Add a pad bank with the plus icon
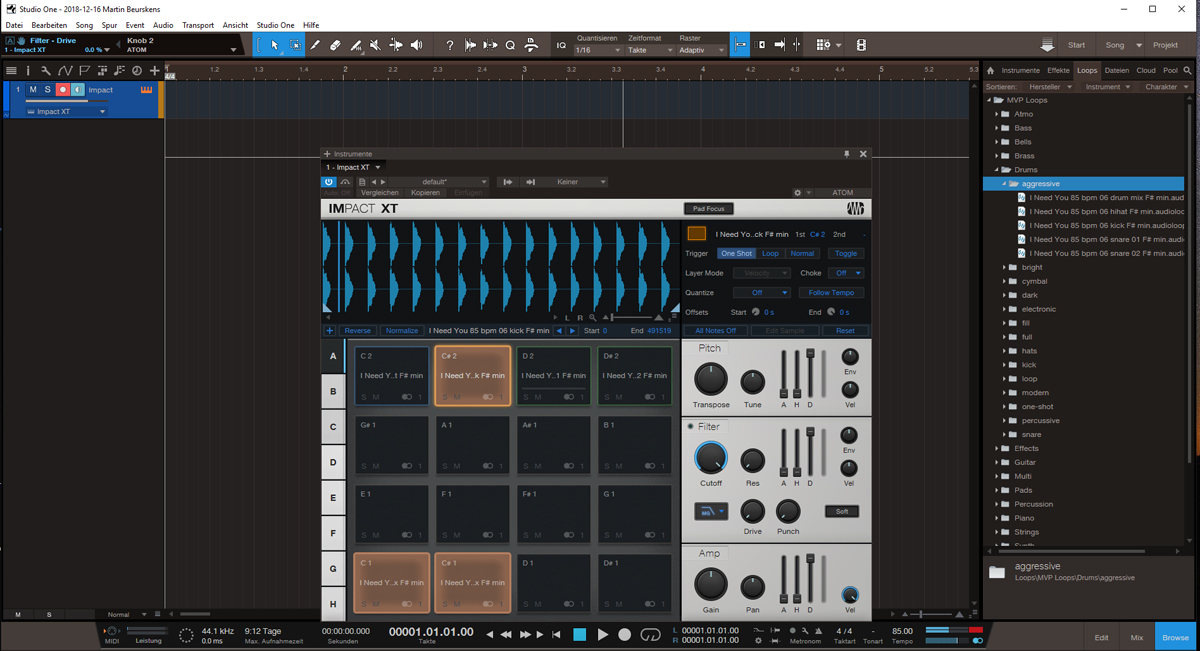Screen dimensions: 1200x651 point(329,331)
